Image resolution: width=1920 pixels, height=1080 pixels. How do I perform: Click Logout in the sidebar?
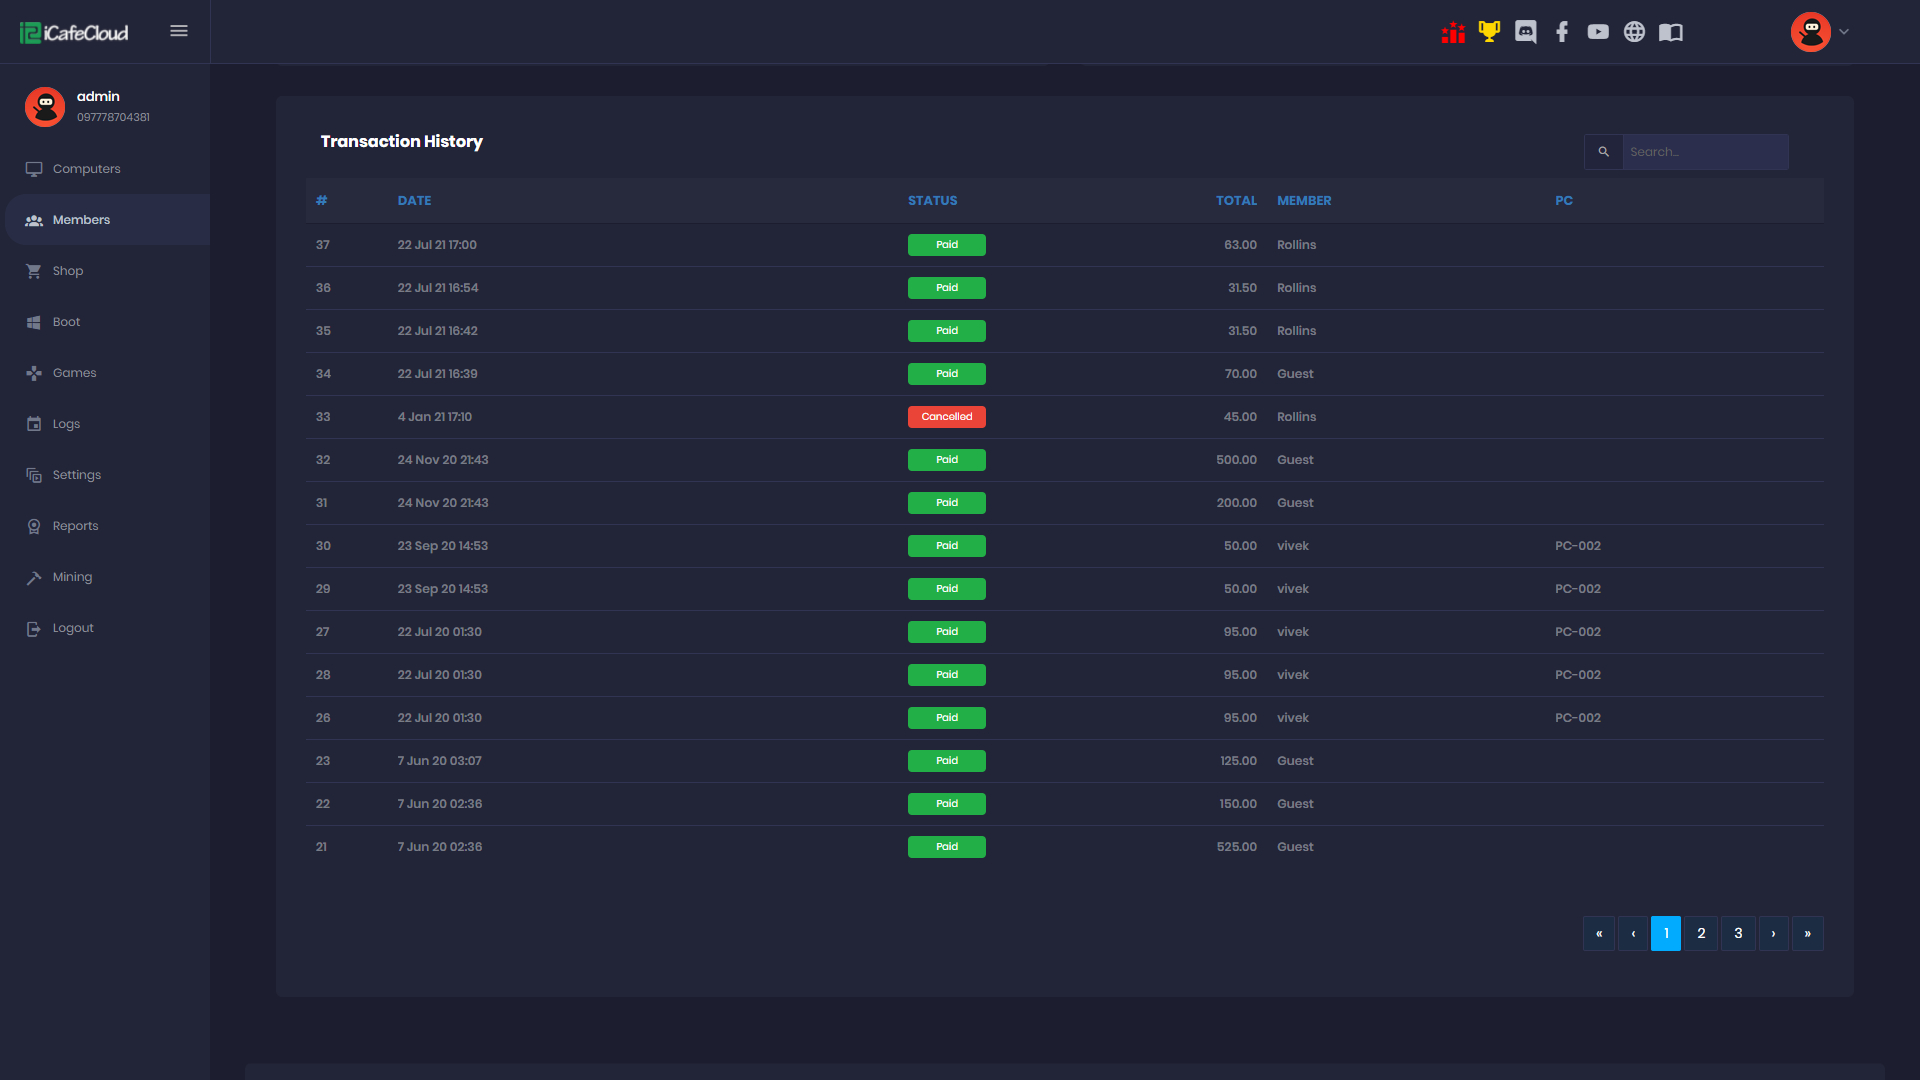[73, 628]
